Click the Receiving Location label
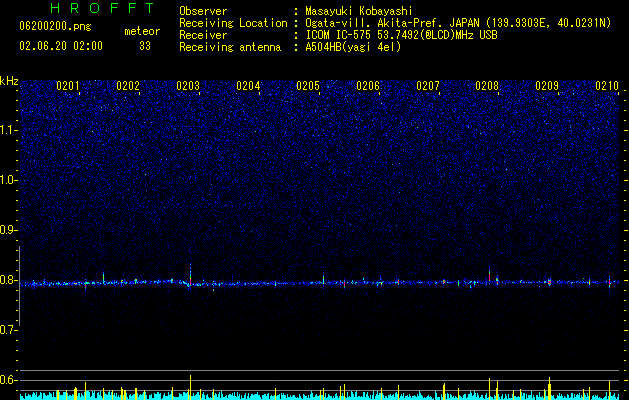Viewport: 629px width, 400px height. (x=233, y=23)
